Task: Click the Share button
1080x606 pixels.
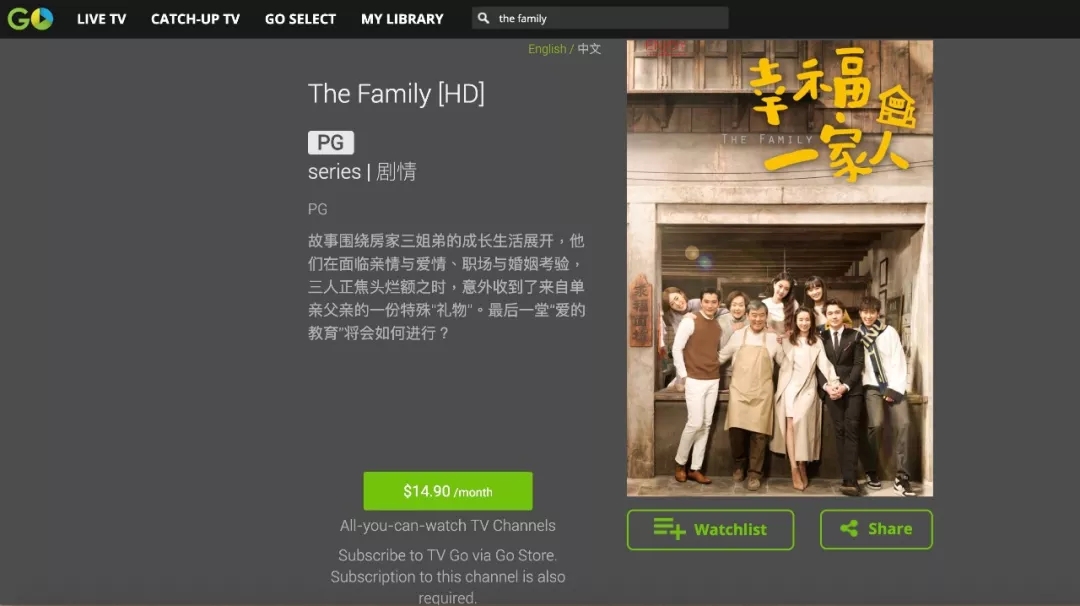Action: (876, 530)
